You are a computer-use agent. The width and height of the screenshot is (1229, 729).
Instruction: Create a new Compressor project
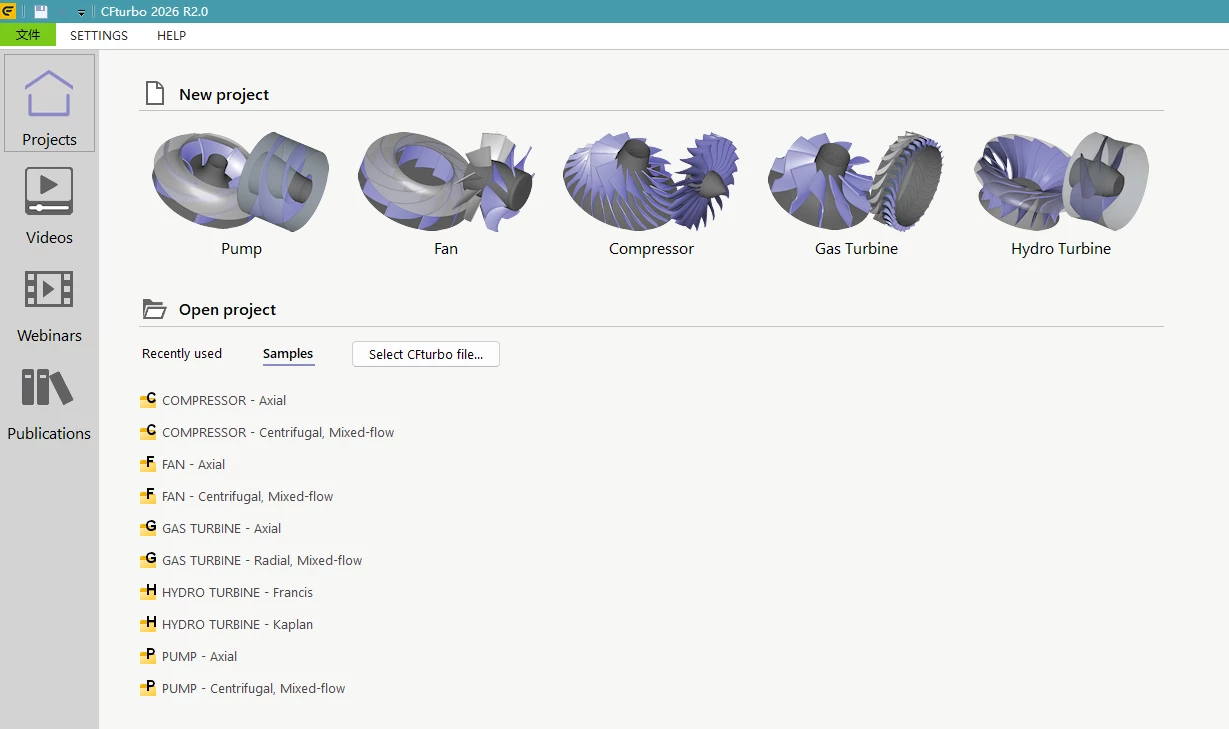651,193
